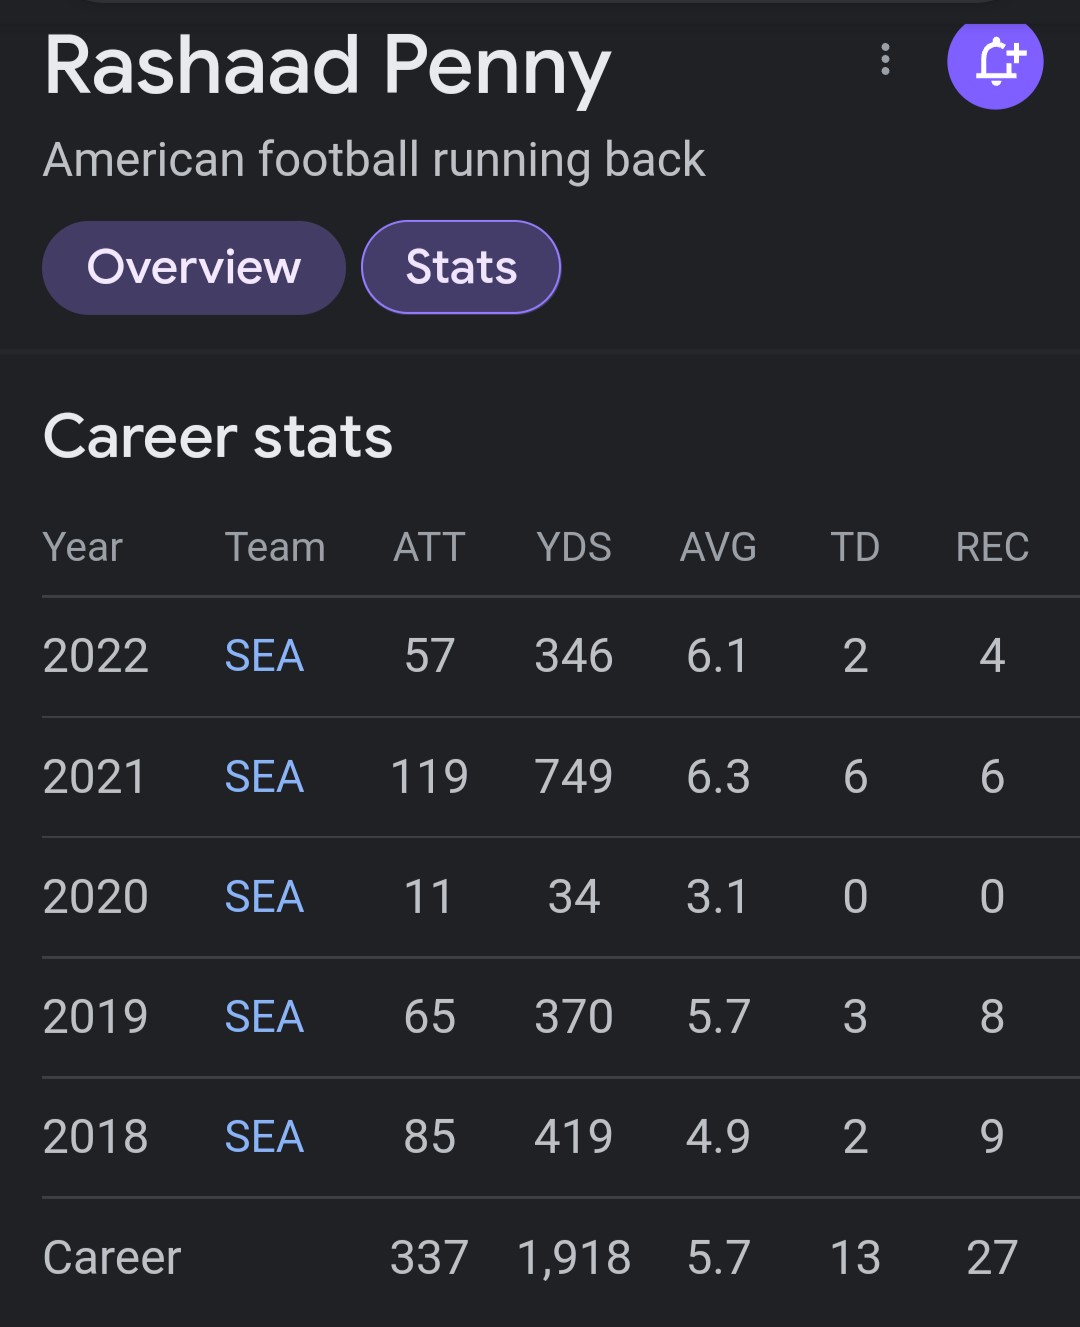Click the career 1,918 yards total
Image resolution: width=1080 pixels, height=1327 pixels.
pos(574,1258)
